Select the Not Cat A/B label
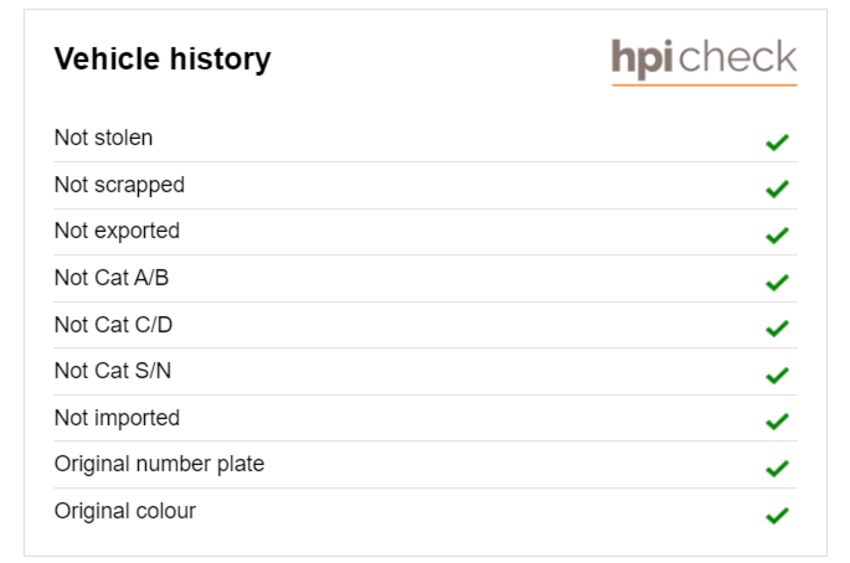Screen dimensions: 850x563 click(x=112, y=277)
